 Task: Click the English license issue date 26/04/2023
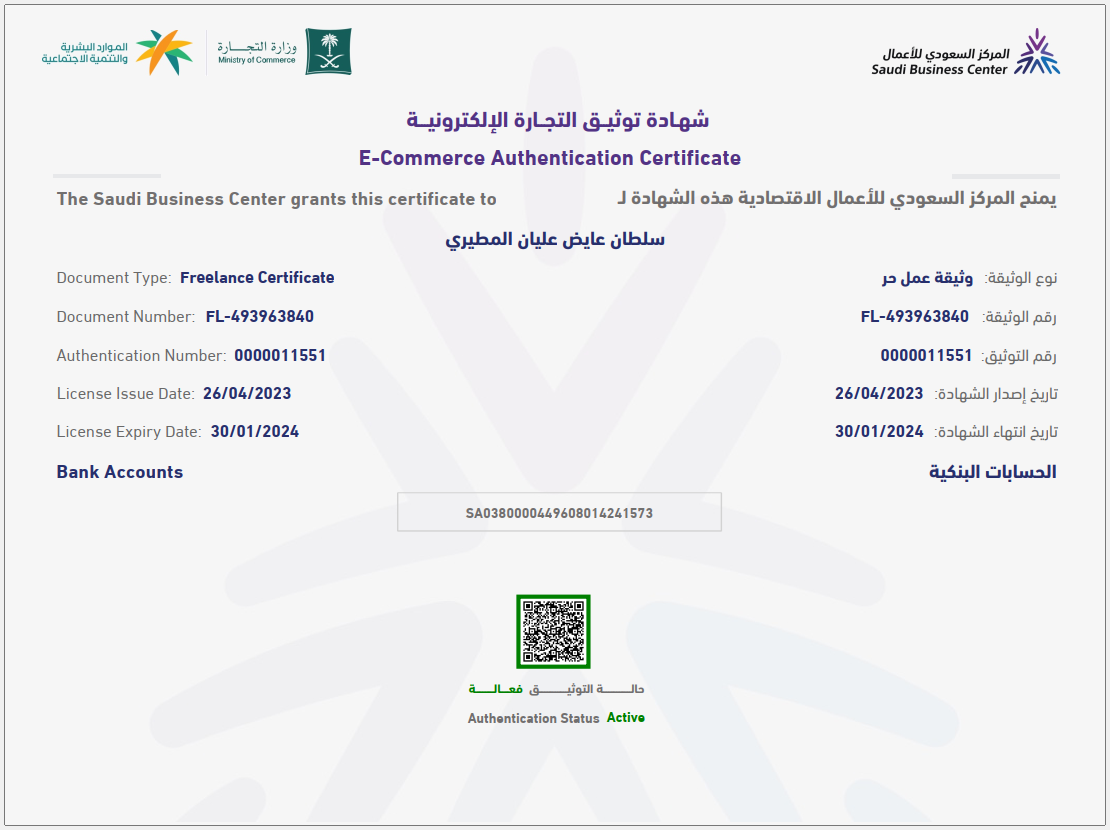coord(247,394)
